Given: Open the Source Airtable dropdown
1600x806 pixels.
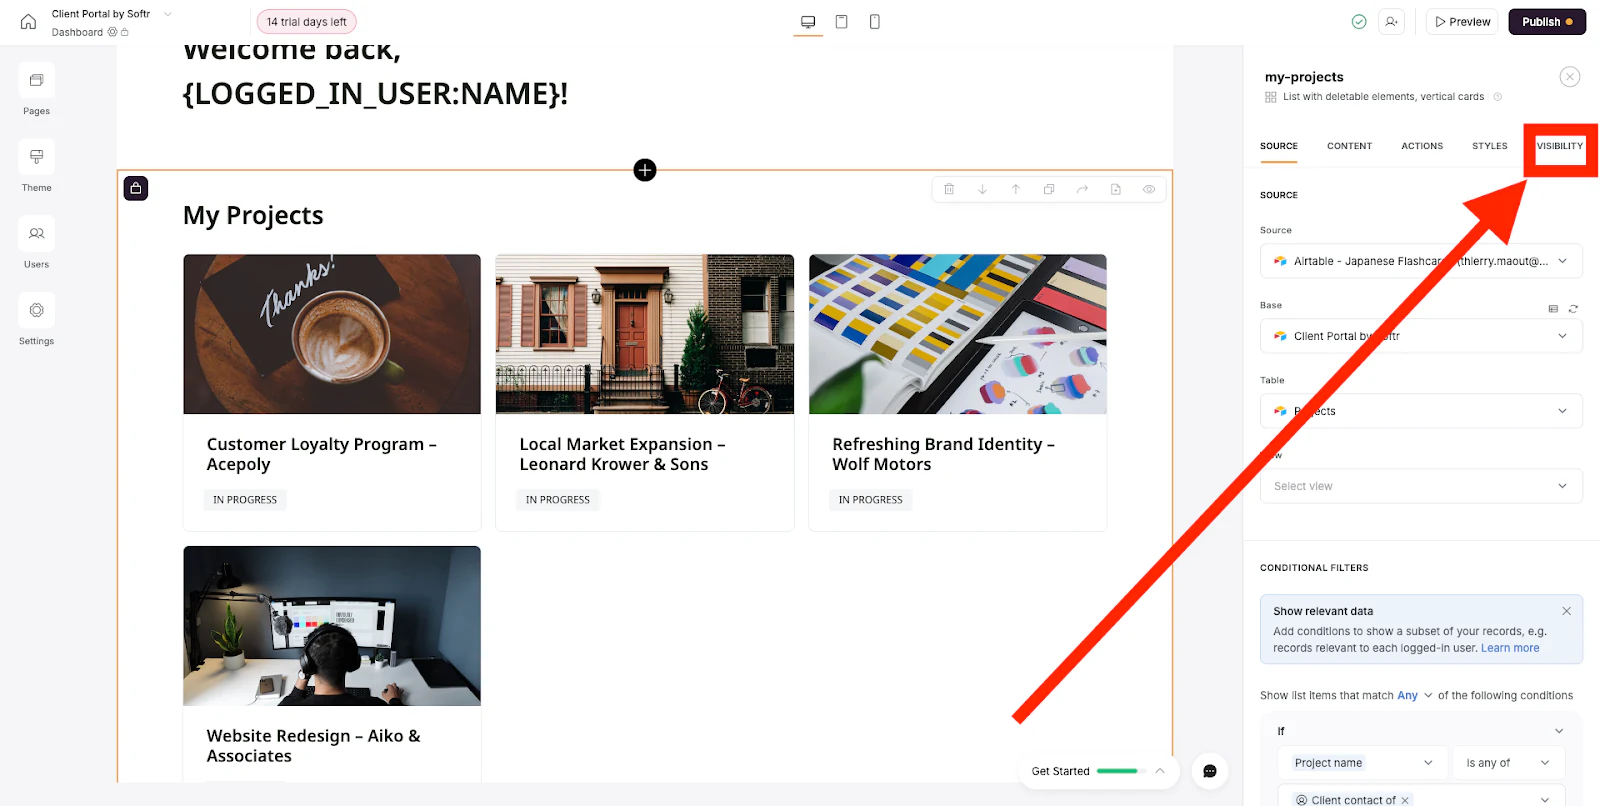Looking at the screenshot, I should (x=1421, y=261).
